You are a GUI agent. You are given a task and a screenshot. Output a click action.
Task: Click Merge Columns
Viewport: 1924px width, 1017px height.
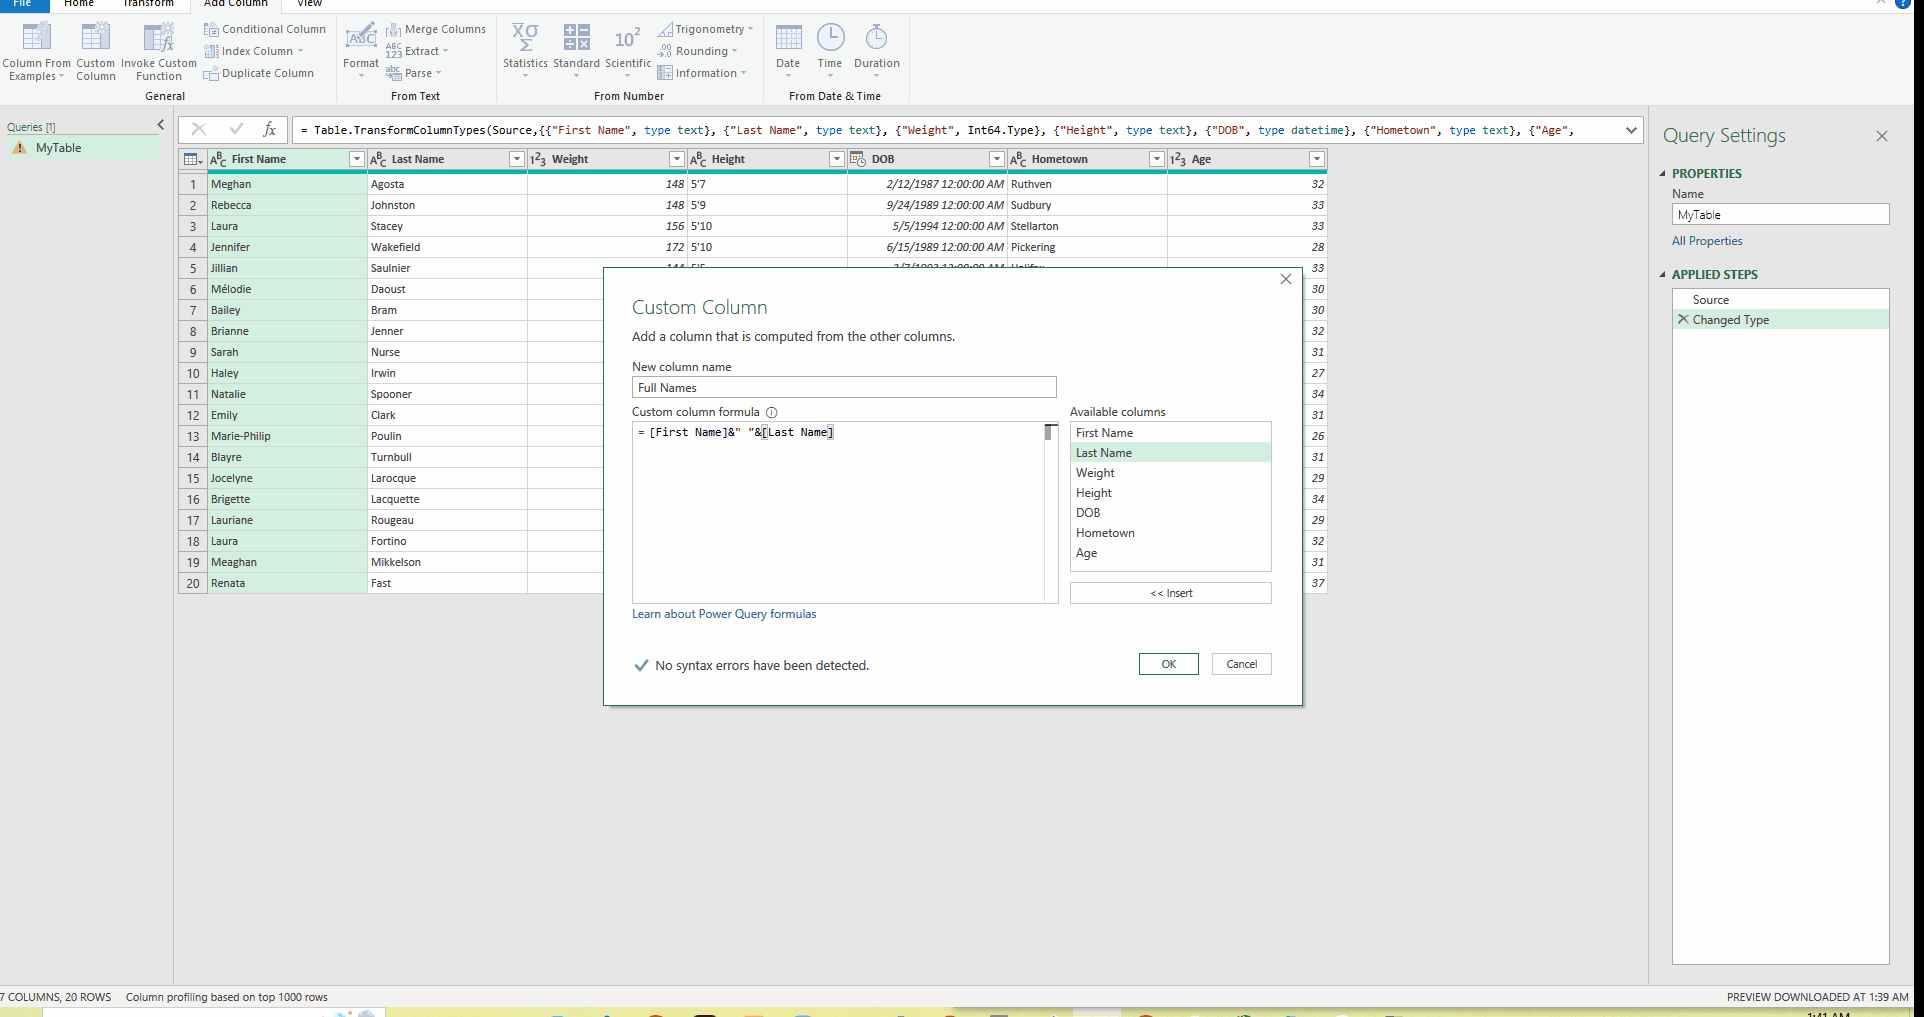point(436,29)
